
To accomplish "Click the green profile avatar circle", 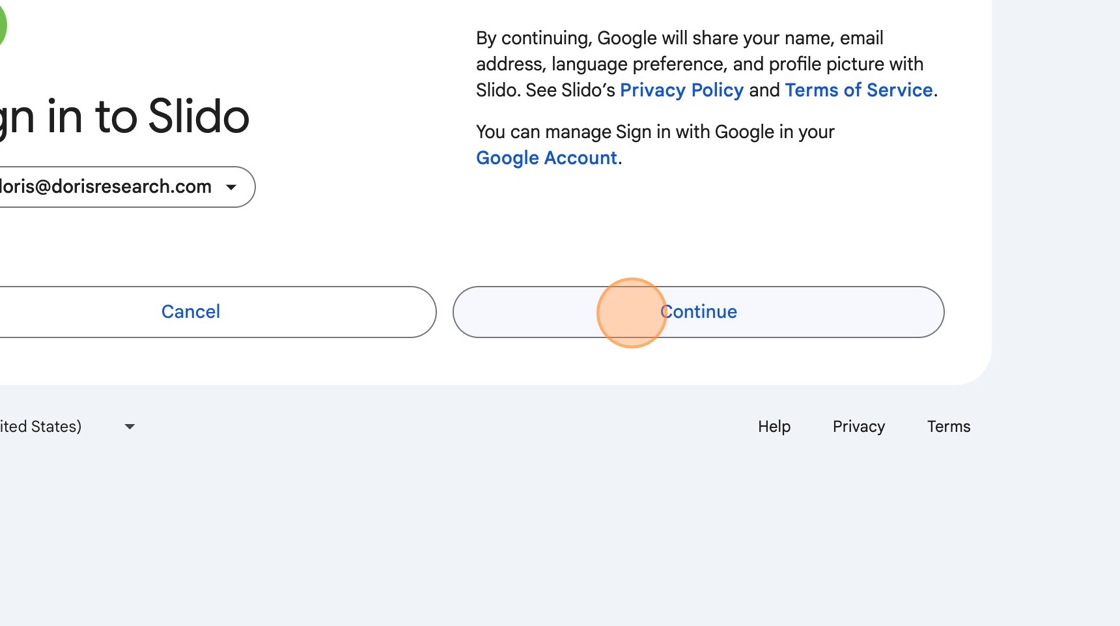I will pos(2,25).
